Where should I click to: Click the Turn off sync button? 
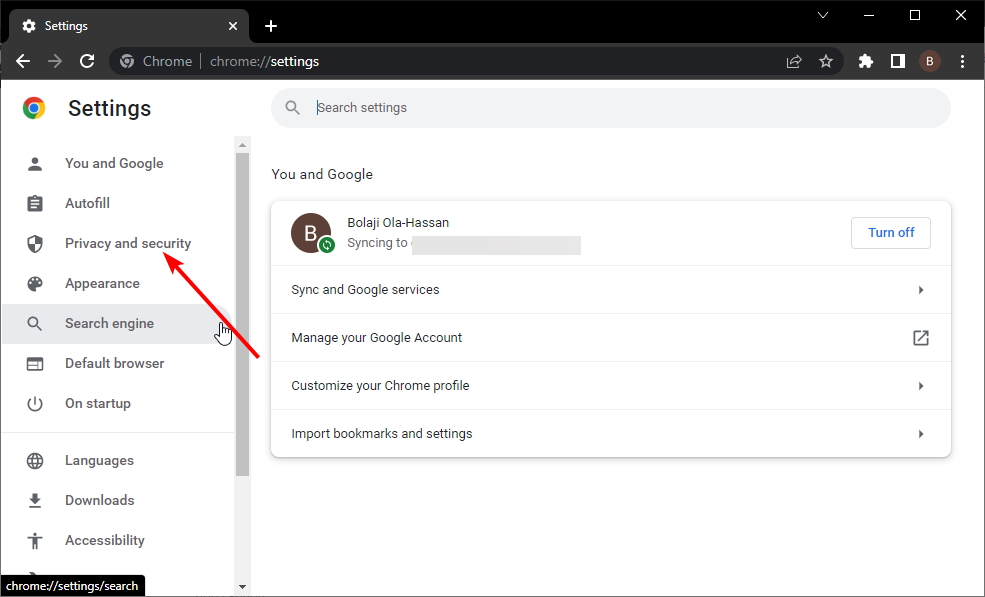[890, 233]
